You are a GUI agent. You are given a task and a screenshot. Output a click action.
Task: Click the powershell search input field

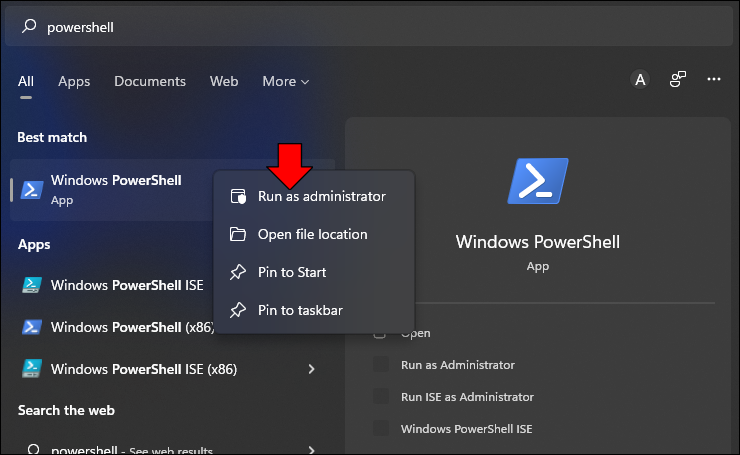coord(369,26)
